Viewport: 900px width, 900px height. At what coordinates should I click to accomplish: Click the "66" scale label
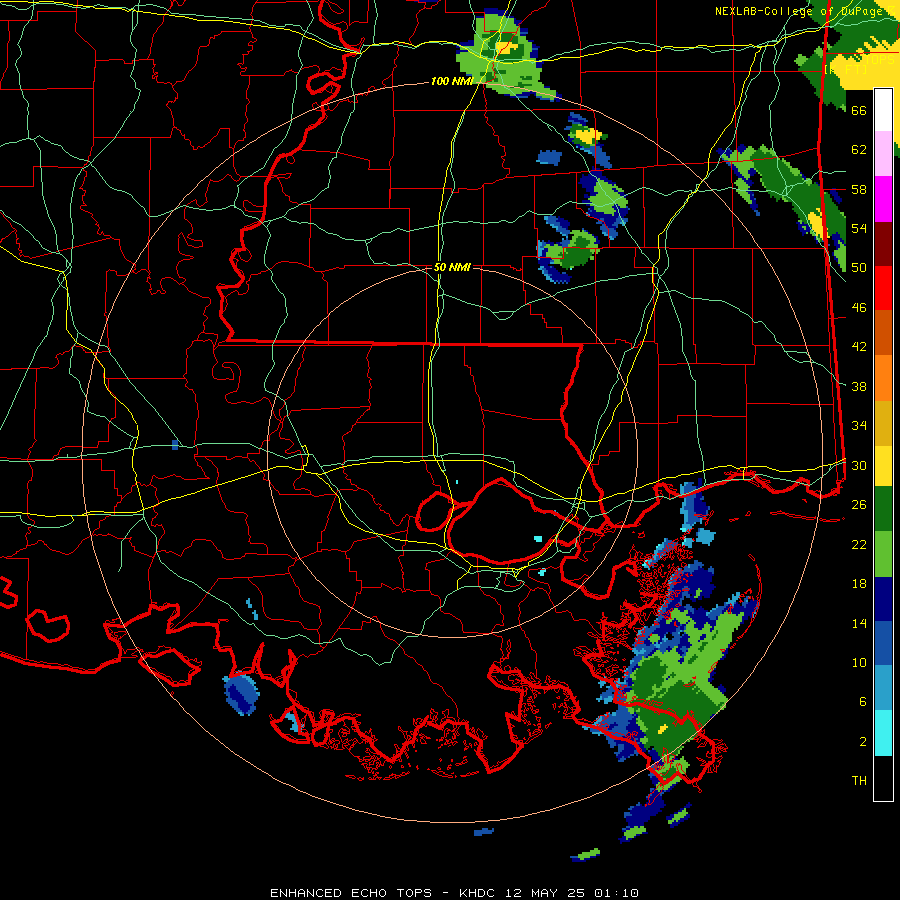click(x=859, y=110)
